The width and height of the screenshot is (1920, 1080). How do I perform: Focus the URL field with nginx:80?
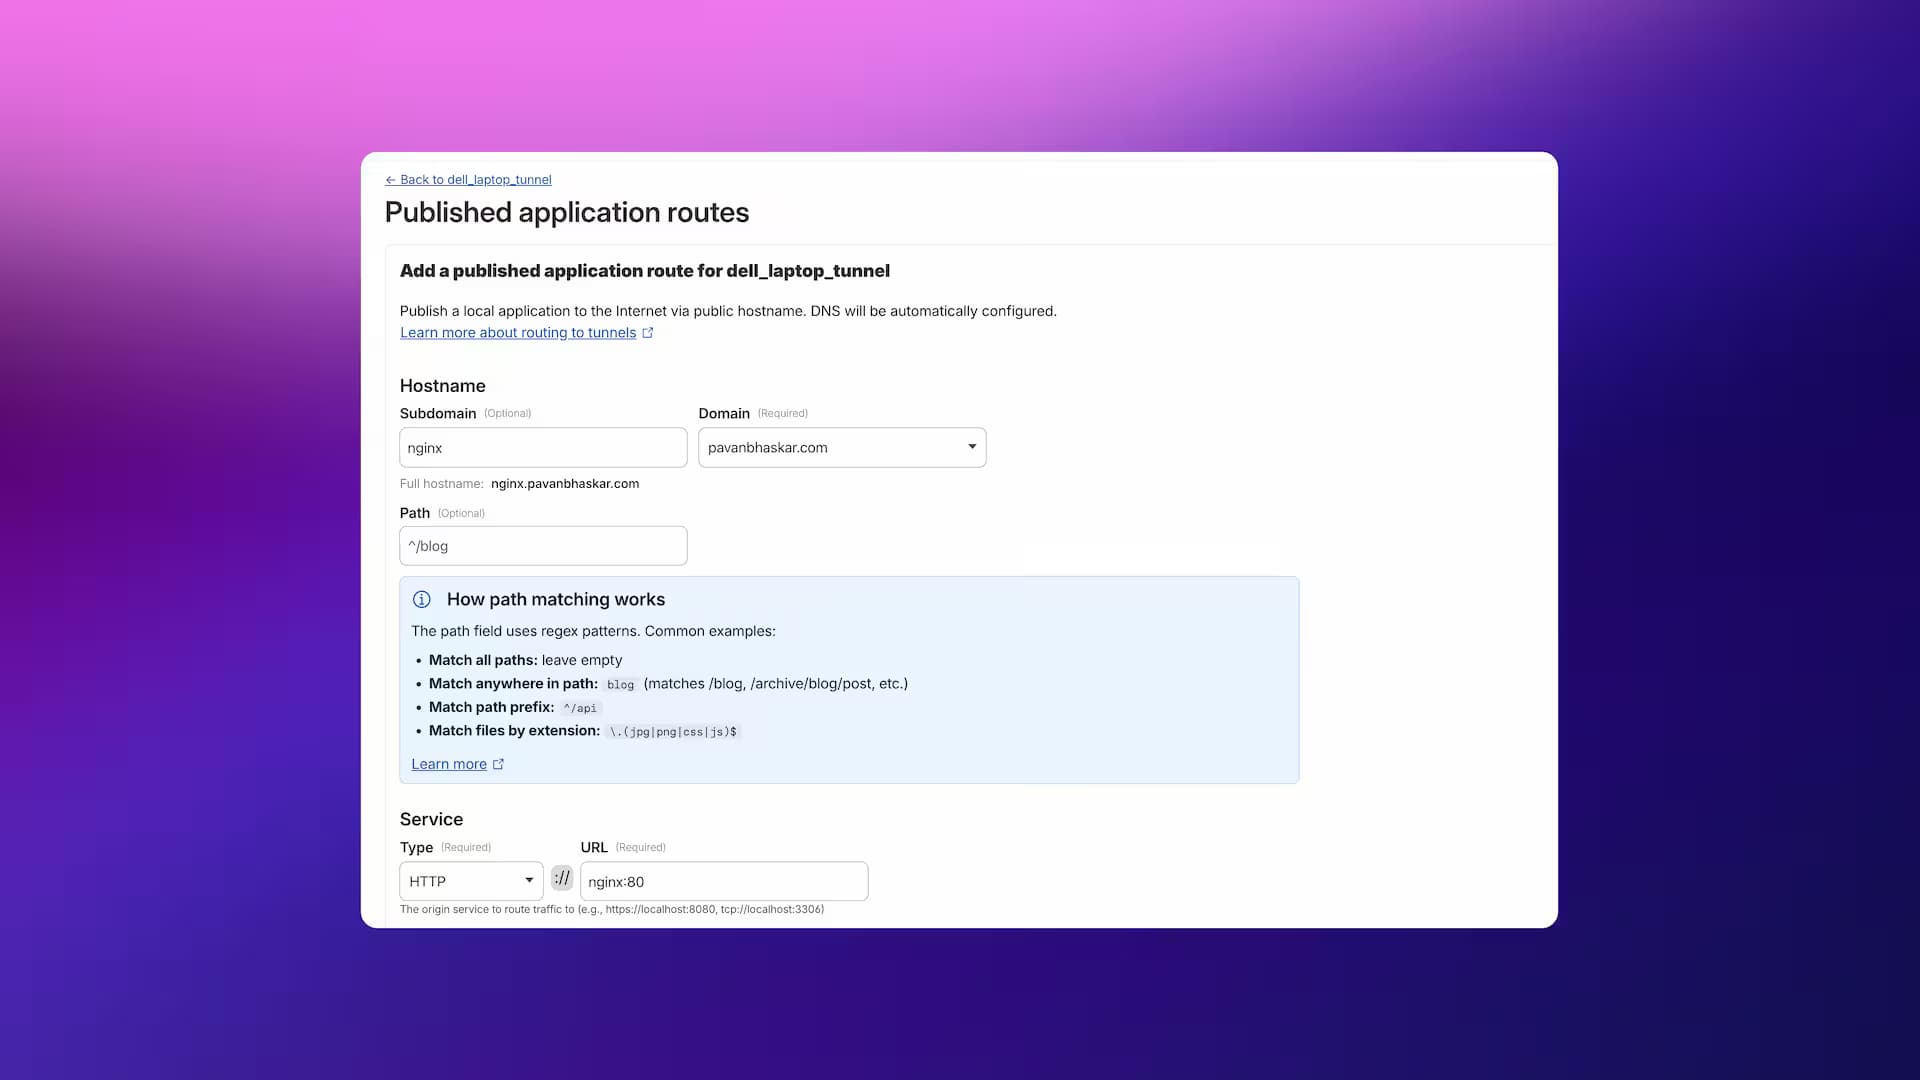pyautogui.click(x=723, y=881)
